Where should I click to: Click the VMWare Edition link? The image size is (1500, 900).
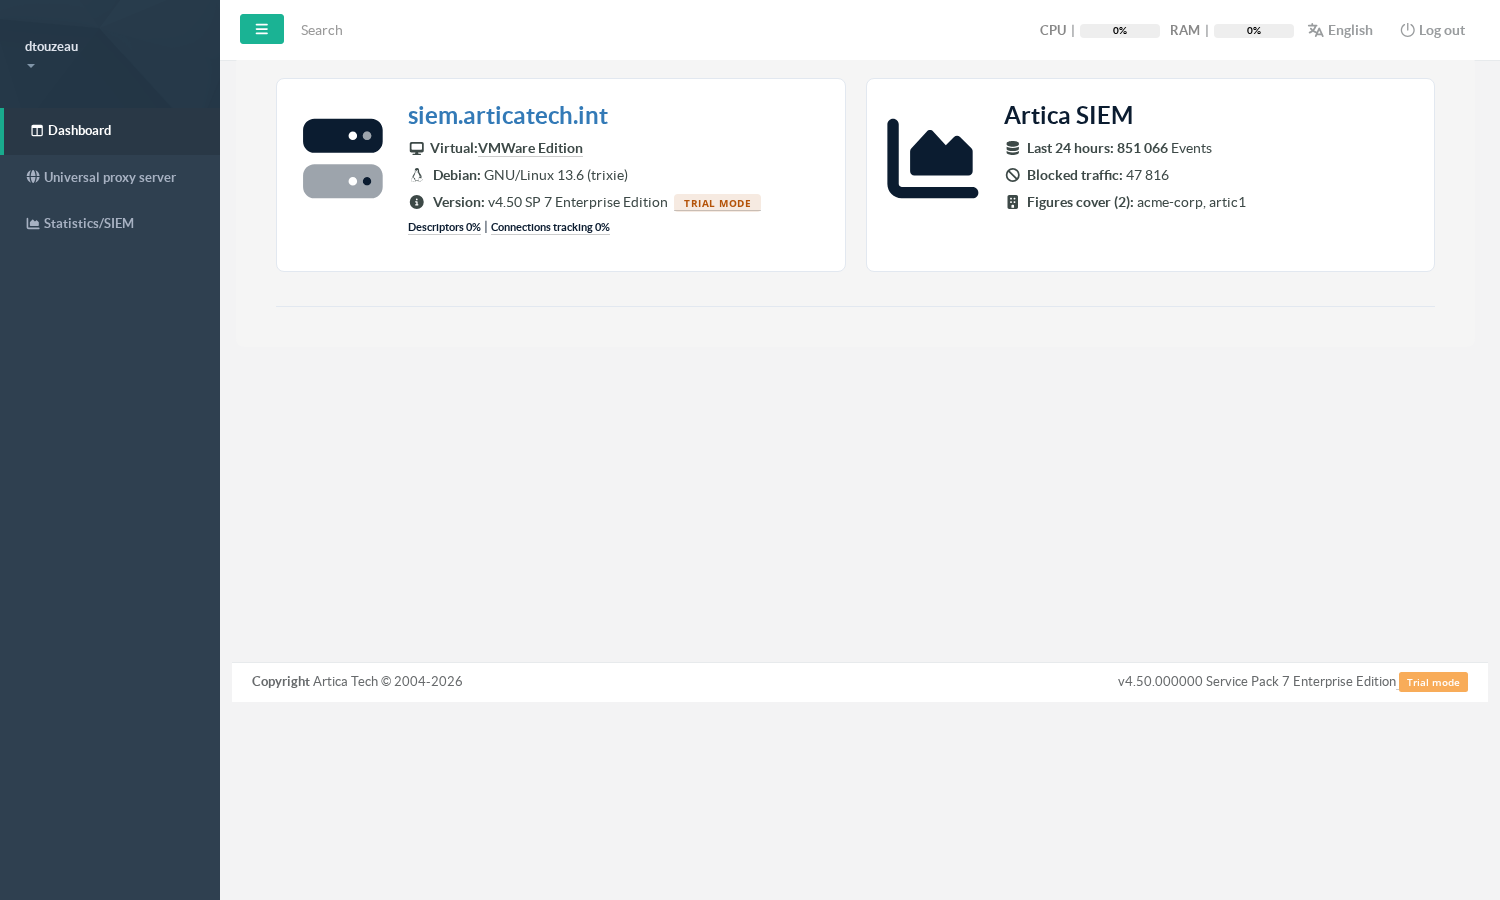[x=530, y=148]
